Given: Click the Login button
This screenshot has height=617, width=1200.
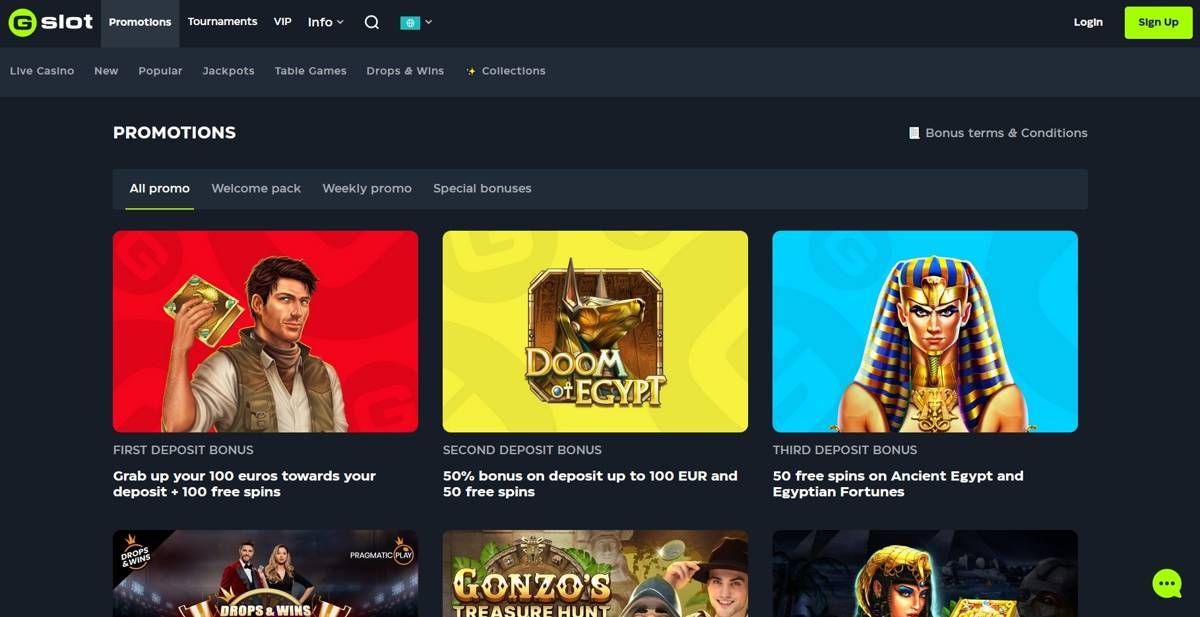Looking at the screenshot, I should [x=1088, y=22].
